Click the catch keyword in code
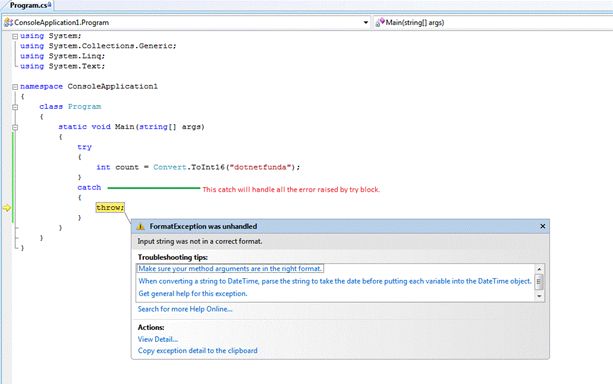This screenshot has height=384, width=613. pos(89,188)
